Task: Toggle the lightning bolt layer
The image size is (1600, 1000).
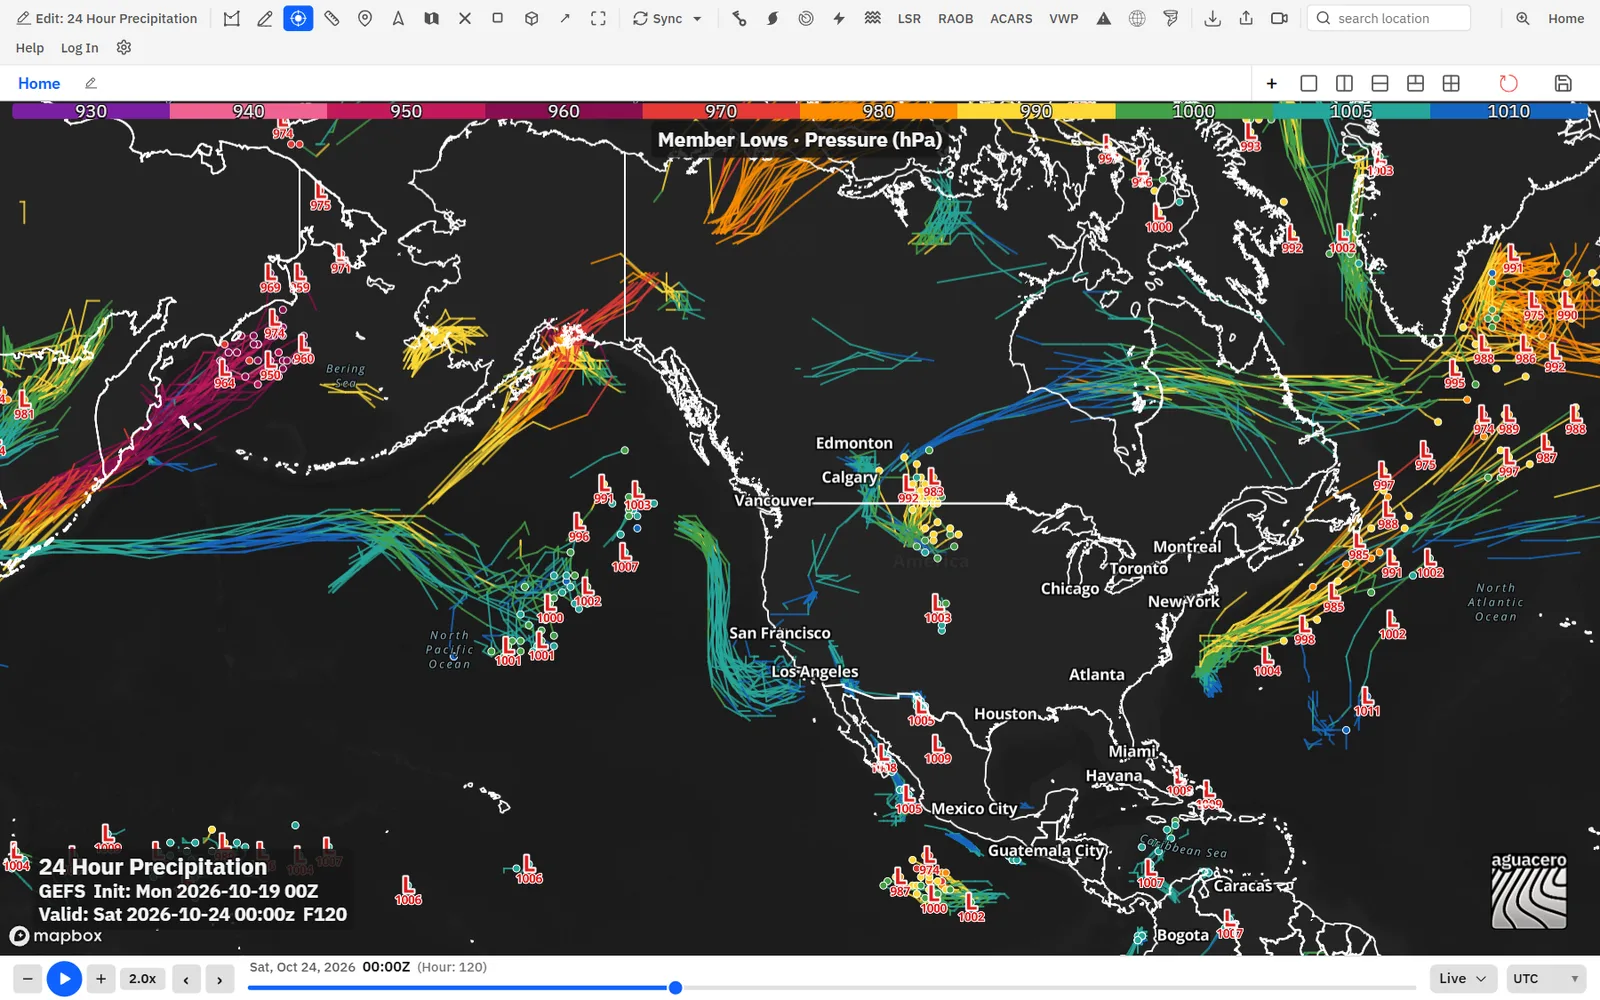Action: pyautogui.click(x=839, y=18)
